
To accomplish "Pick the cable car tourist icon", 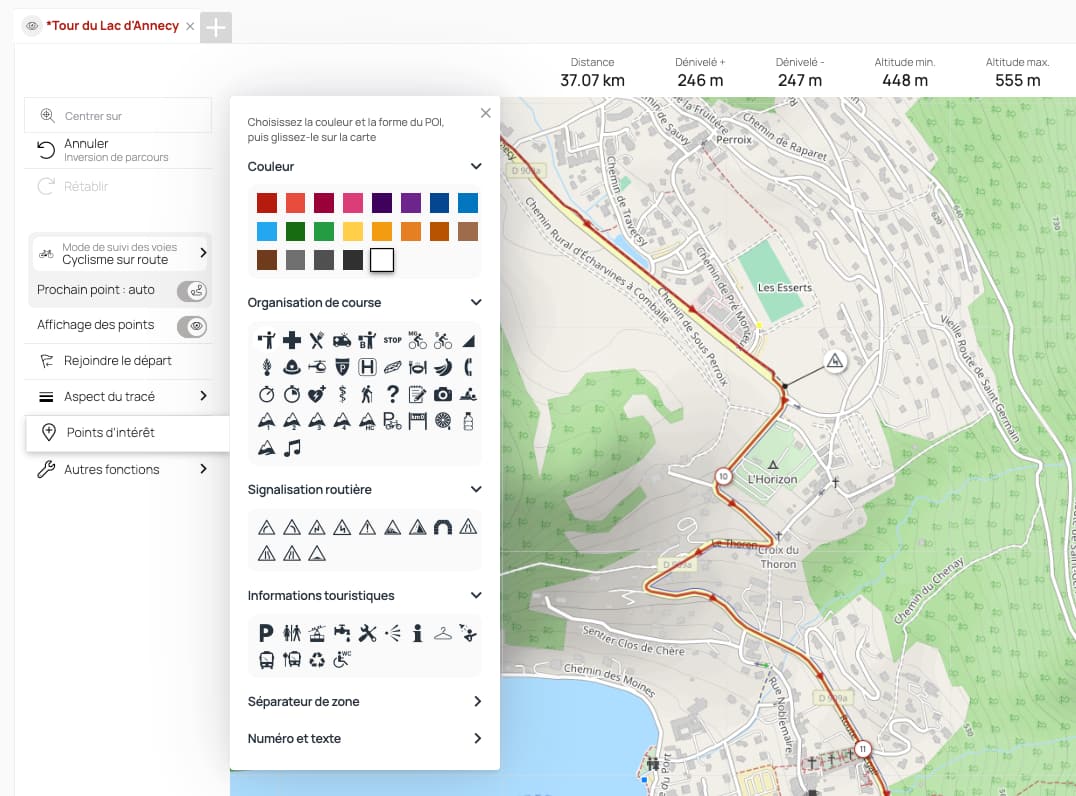I will pos(317,633).
